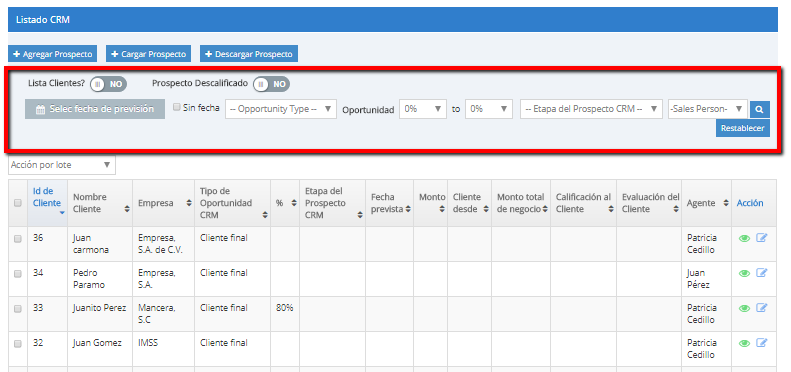This screenshot has height=372, width=791.
Task: Edit client Juan carmona with pencil icon
Action: 761,238
